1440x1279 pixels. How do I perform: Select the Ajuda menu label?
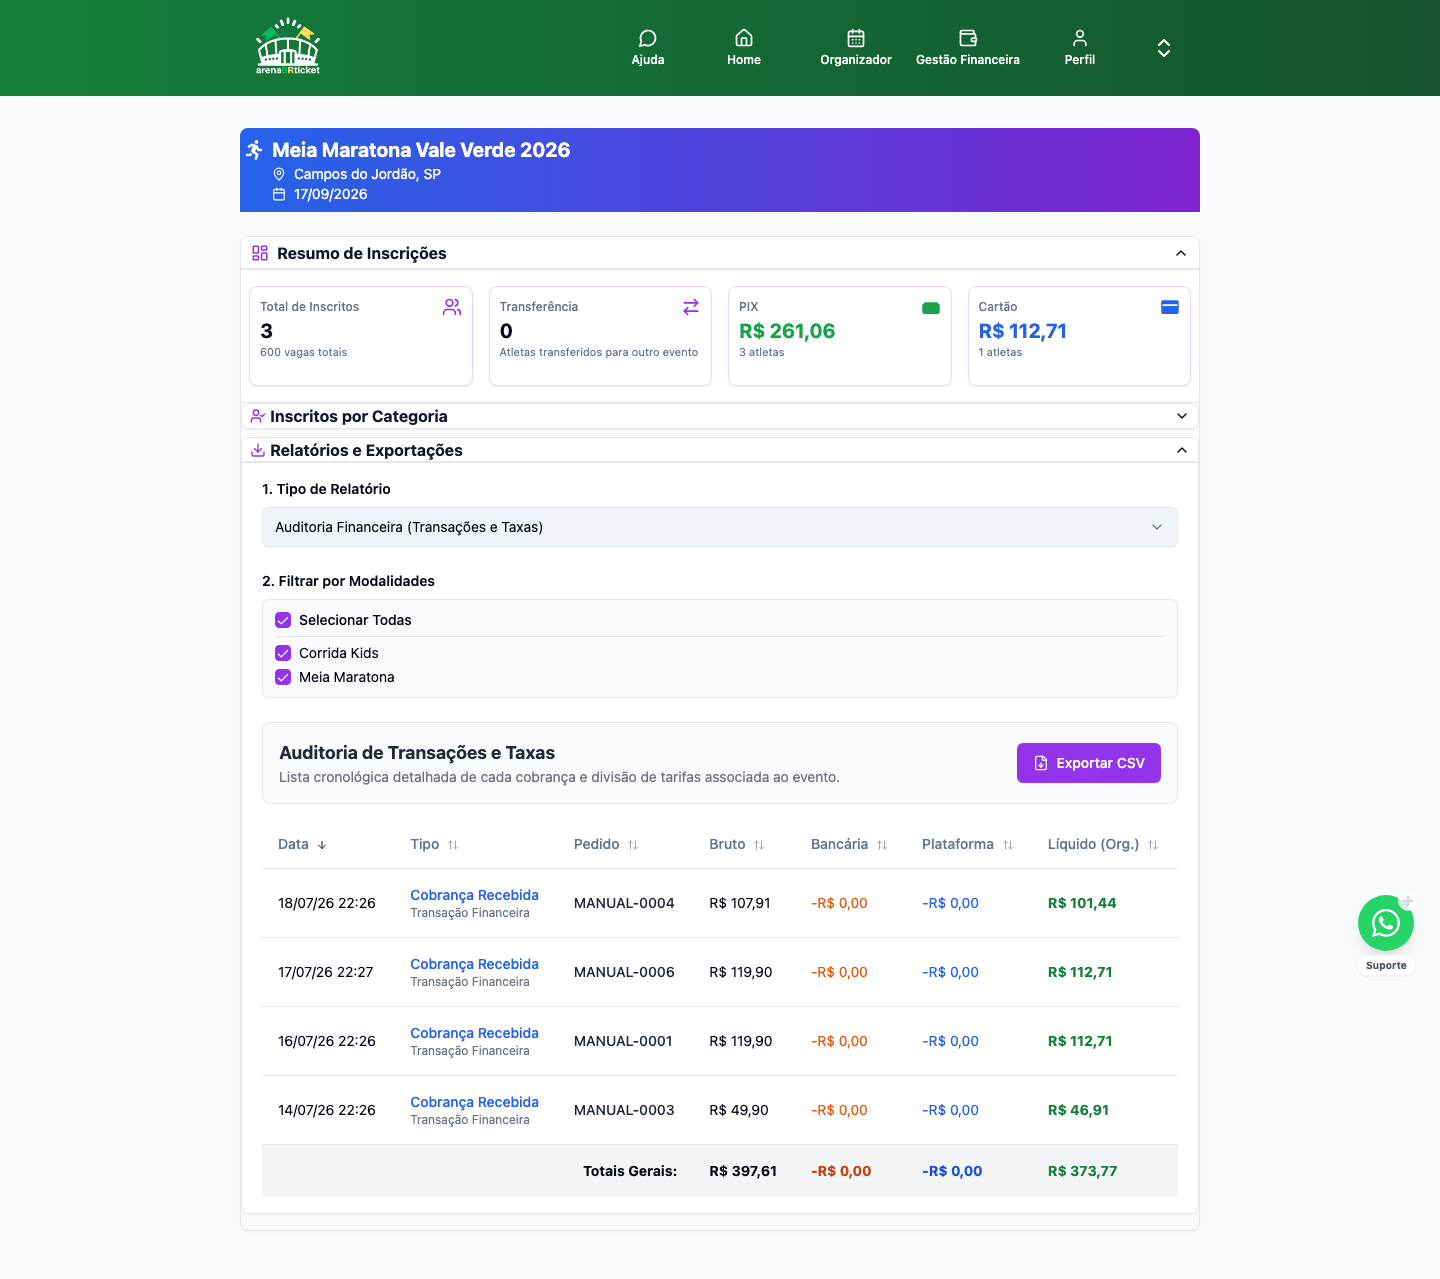[x=648, y=60]
